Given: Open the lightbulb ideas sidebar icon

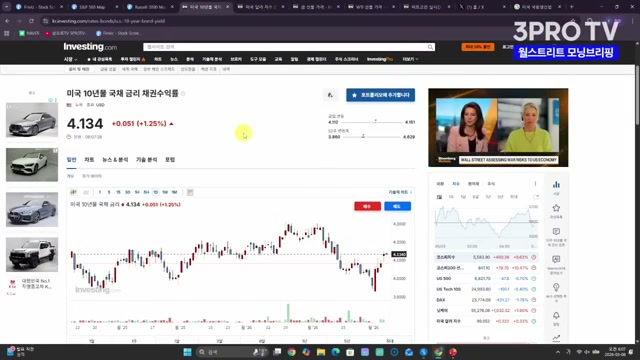Looking at the screenshot, I should [x=556, y=287].
